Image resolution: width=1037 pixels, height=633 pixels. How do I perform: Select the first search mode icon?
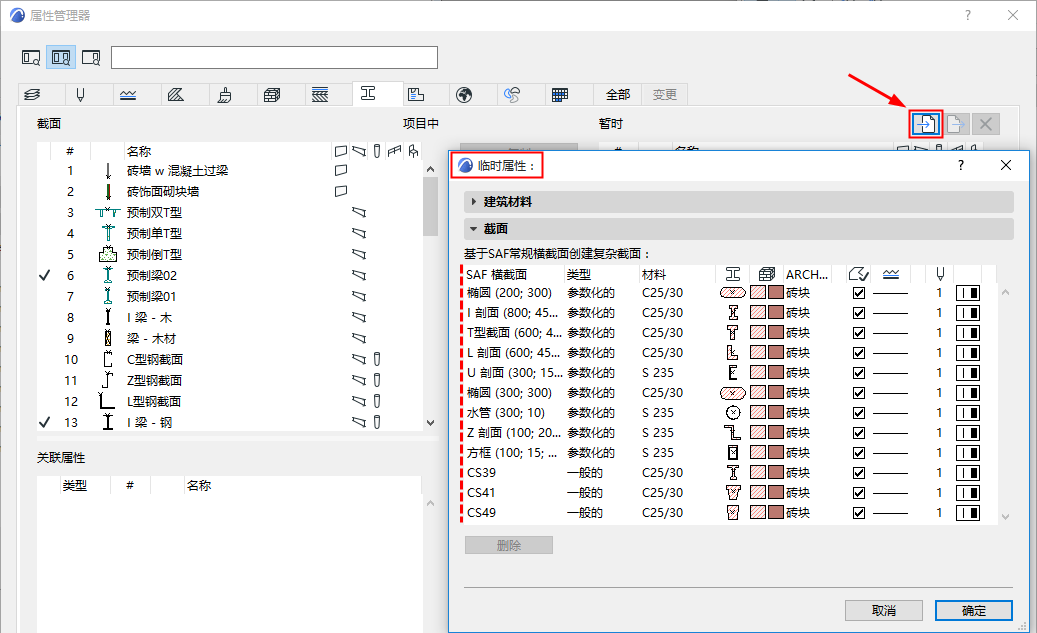[31, 58]
